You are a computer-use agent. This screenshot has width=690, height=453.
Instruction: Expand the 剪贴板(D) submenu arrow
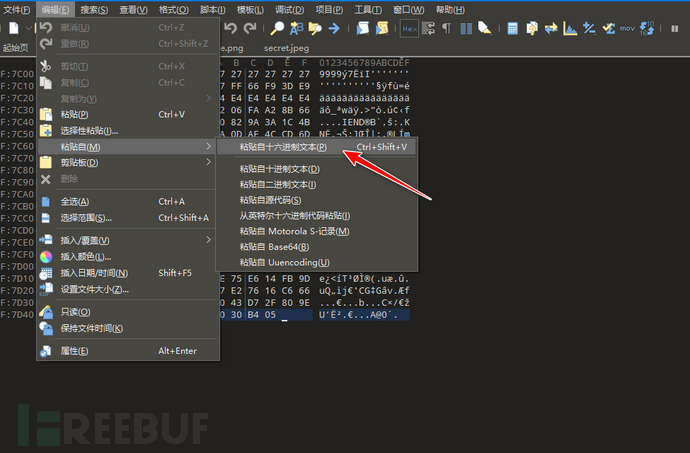[209, 162]
